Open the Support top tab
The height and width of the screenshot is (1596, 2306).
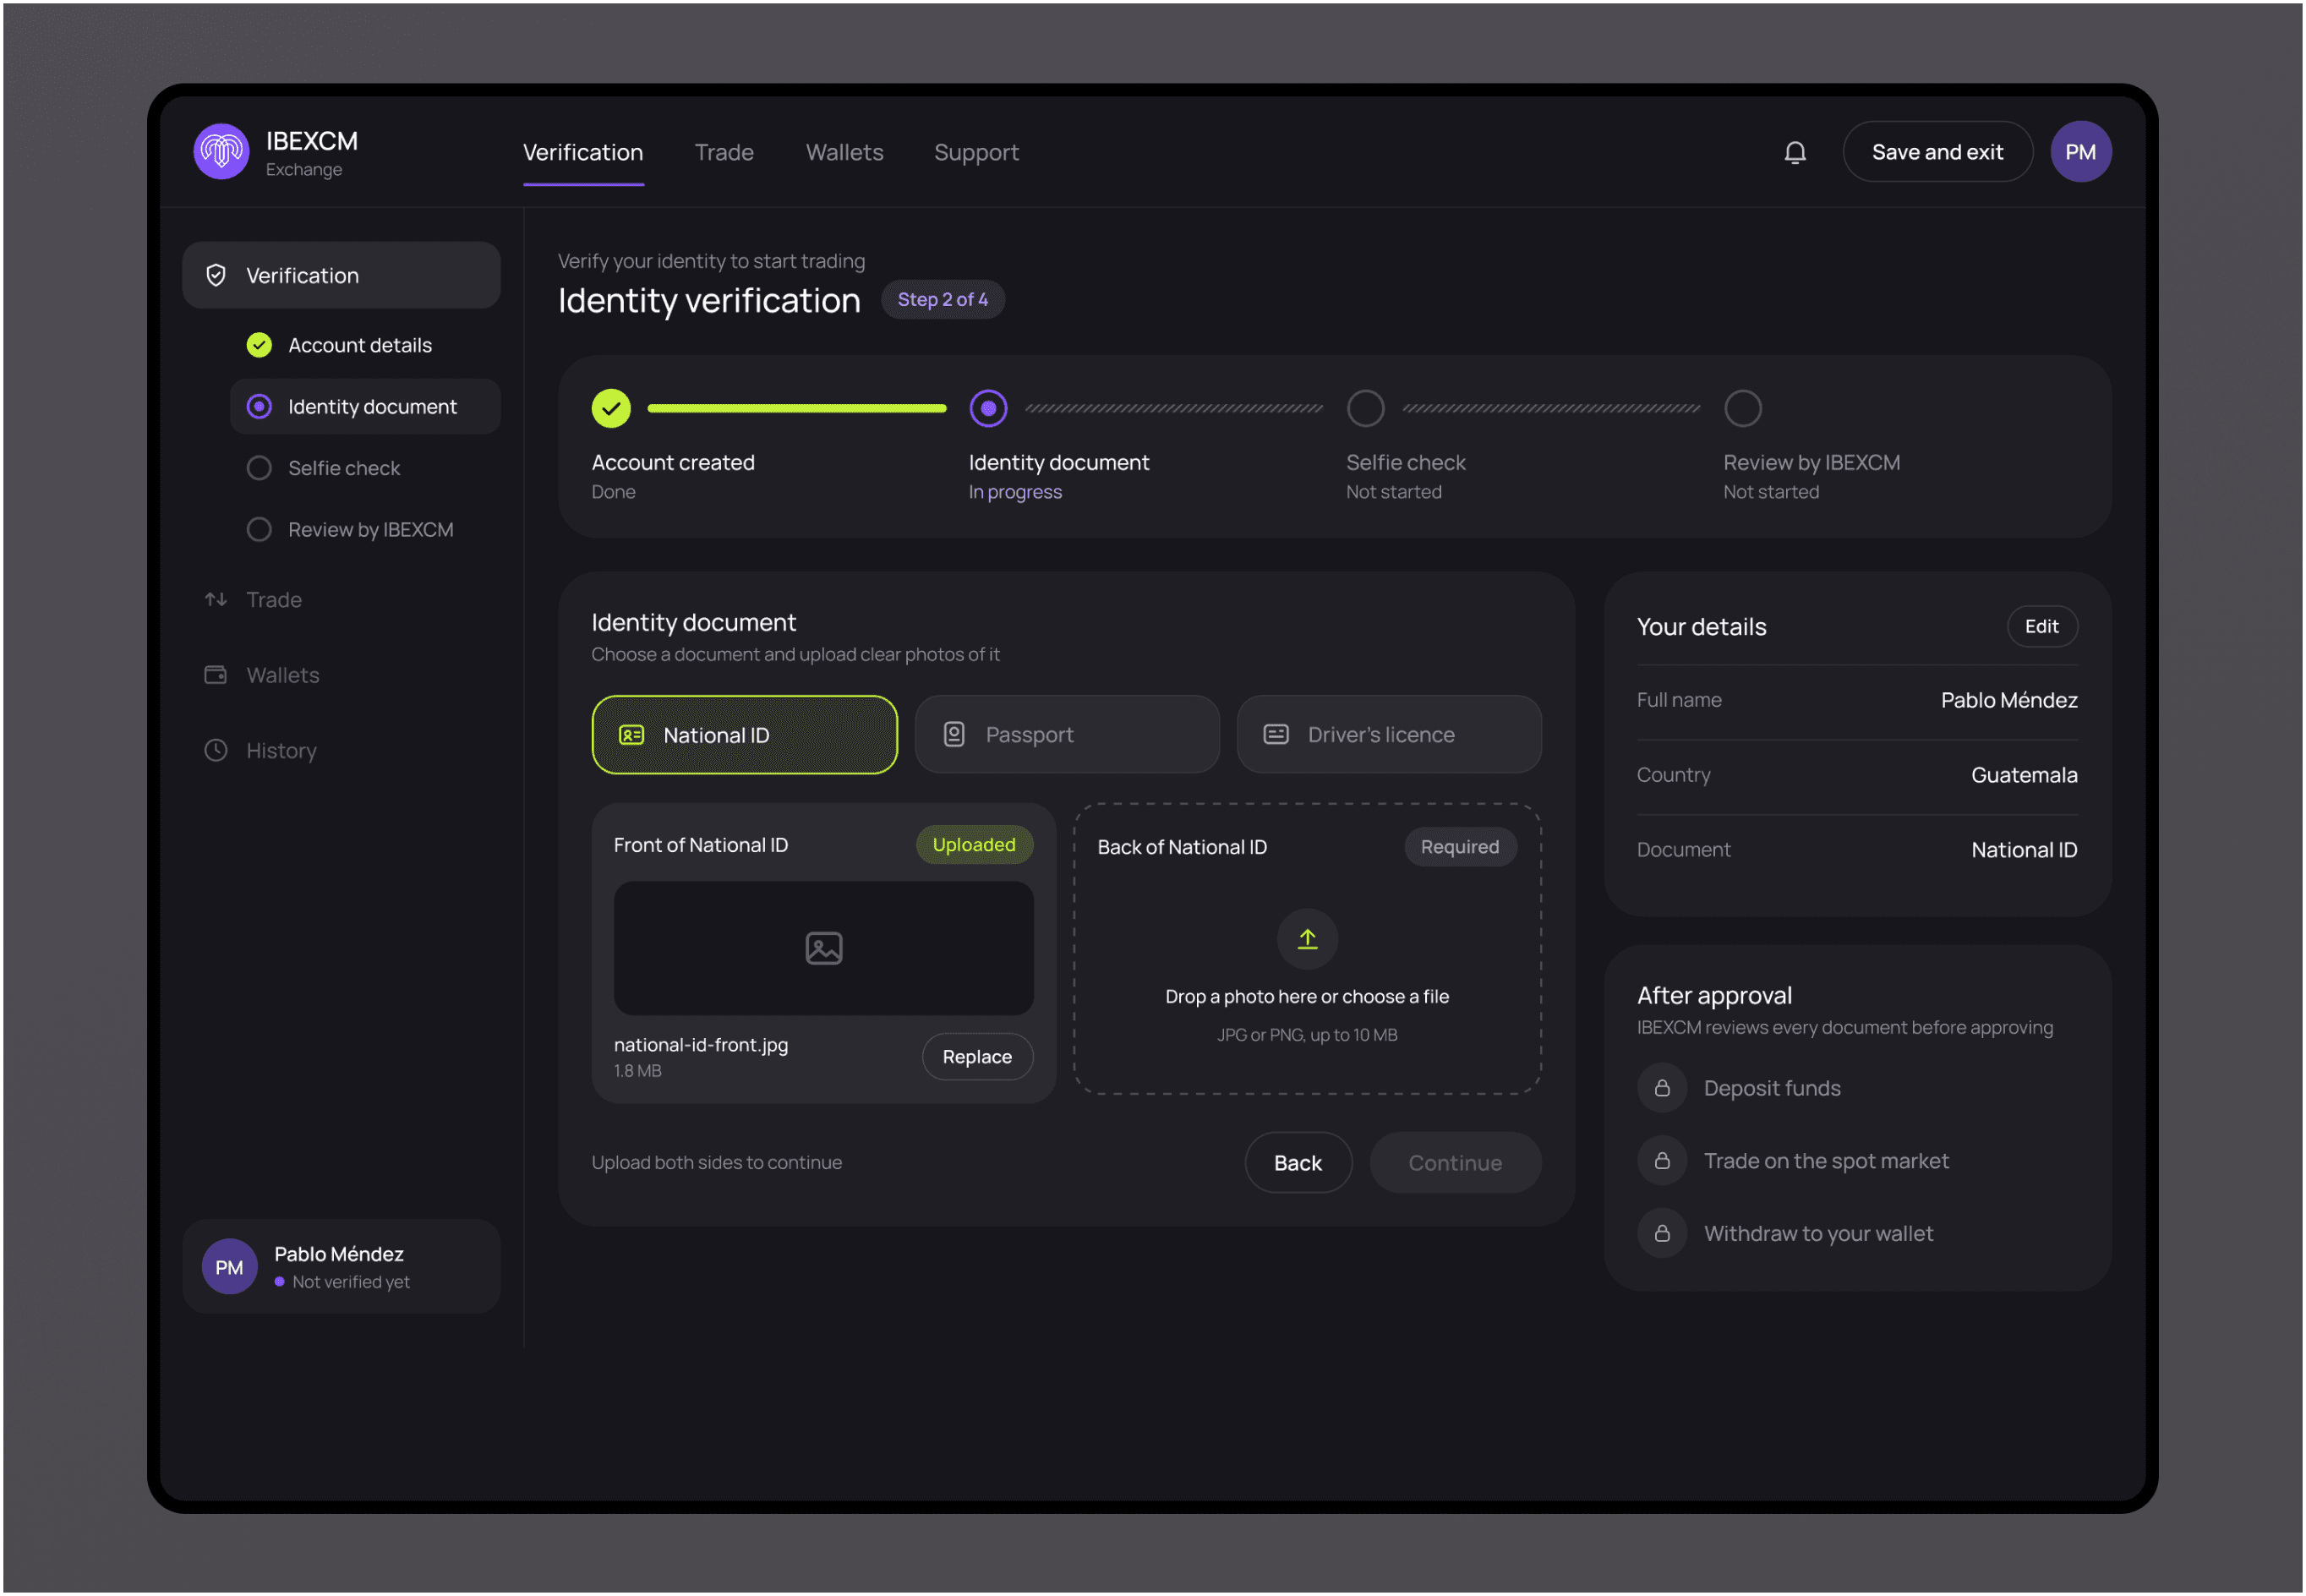click(x=976, y=153)
